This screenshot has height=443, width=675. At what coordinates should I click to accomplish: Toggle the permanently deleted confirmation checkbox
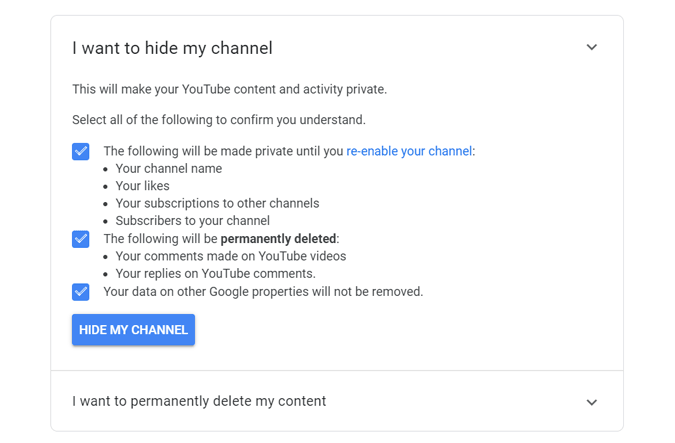tap(81, 239)
